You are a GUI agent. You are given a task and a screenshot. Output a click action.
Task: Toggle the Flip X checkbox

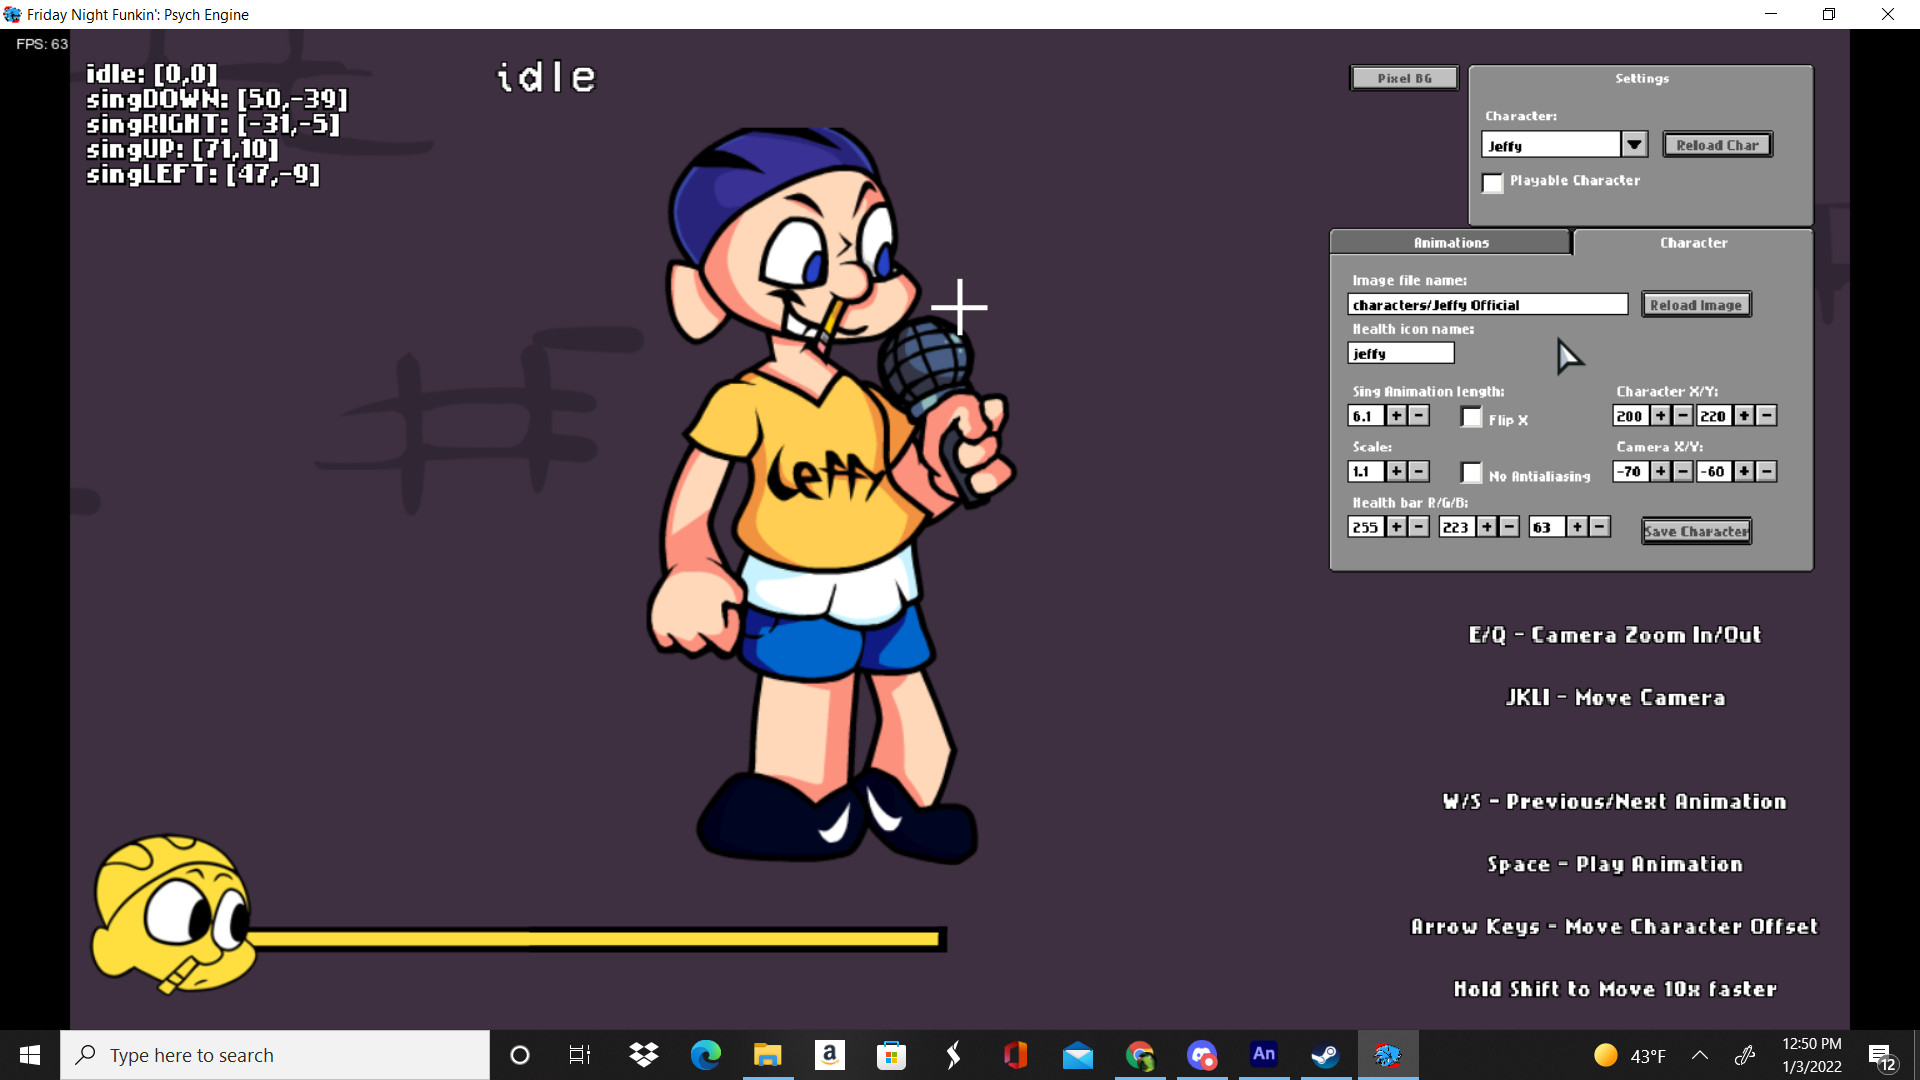(1471, 418)
